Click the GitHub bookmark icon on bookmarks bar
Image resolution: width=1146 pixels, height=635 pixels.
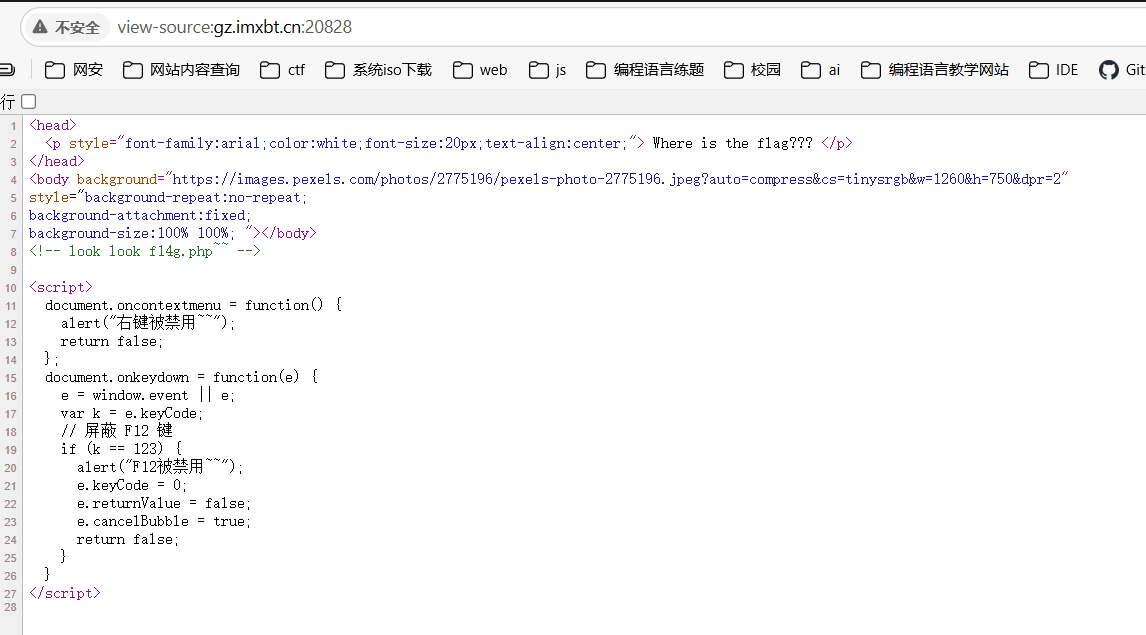pyautogui.click(x=1107, y=70)
